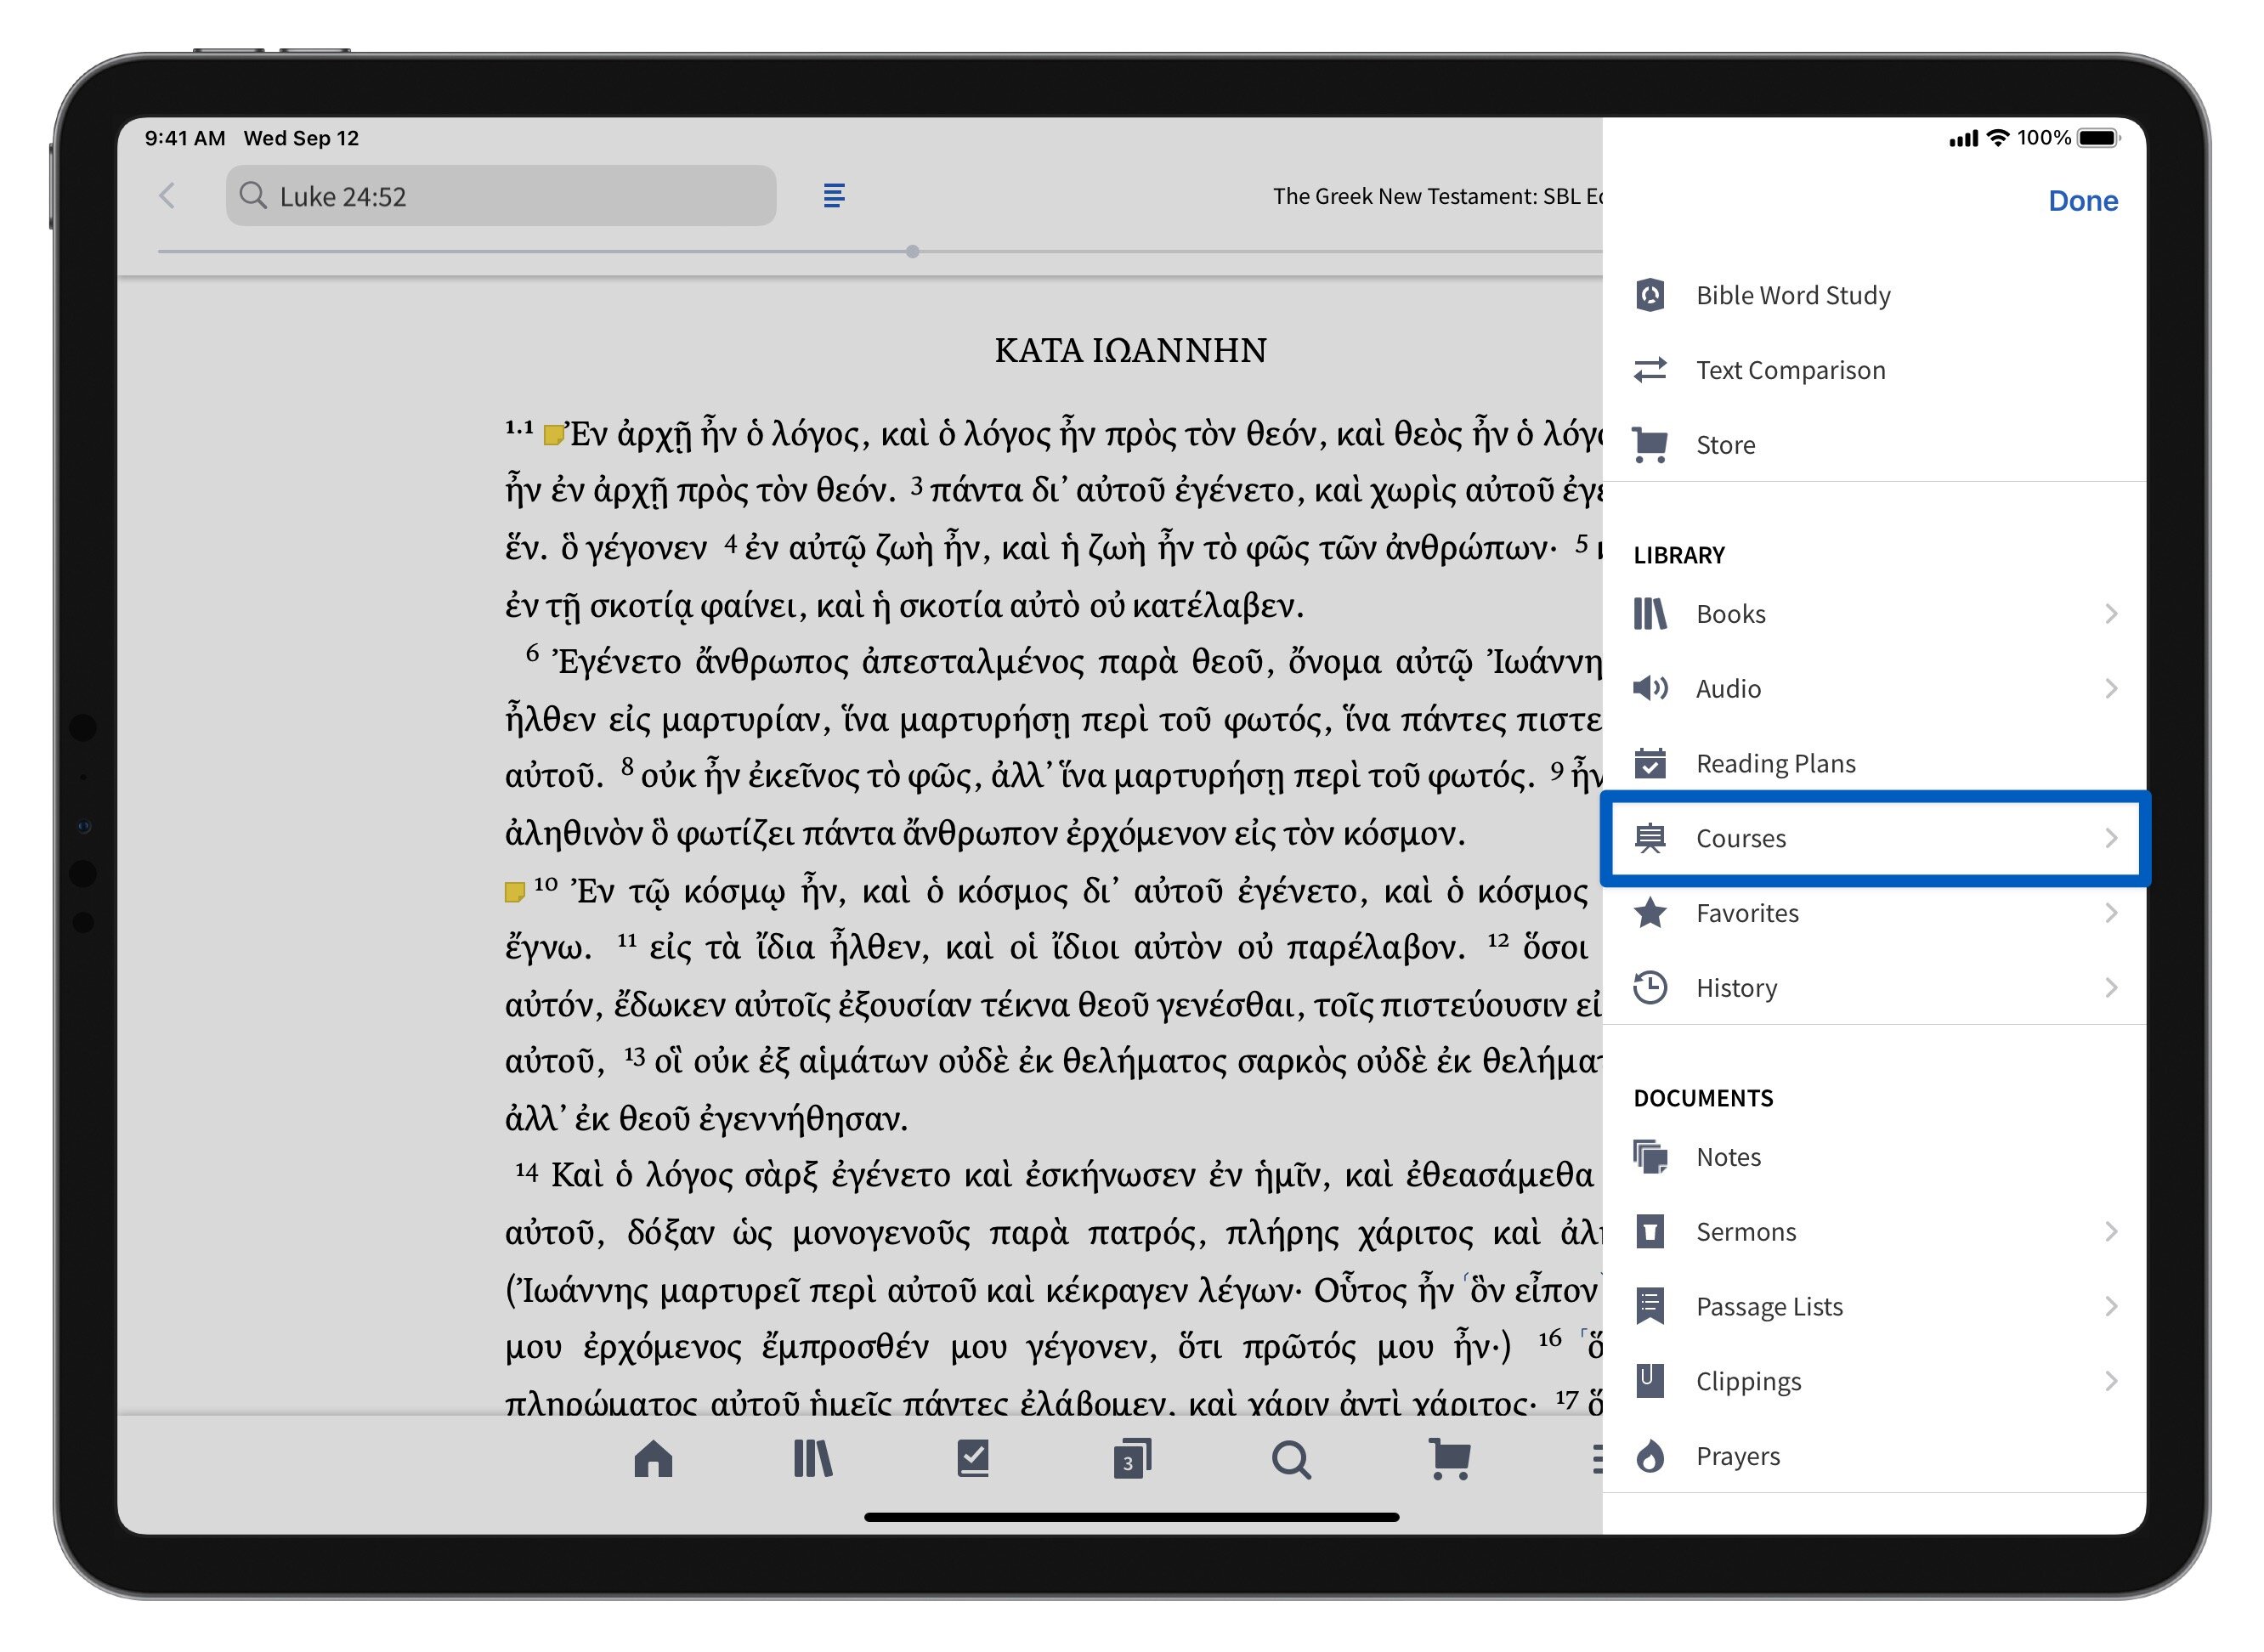Open Library icon in bottom bar

812,1459
